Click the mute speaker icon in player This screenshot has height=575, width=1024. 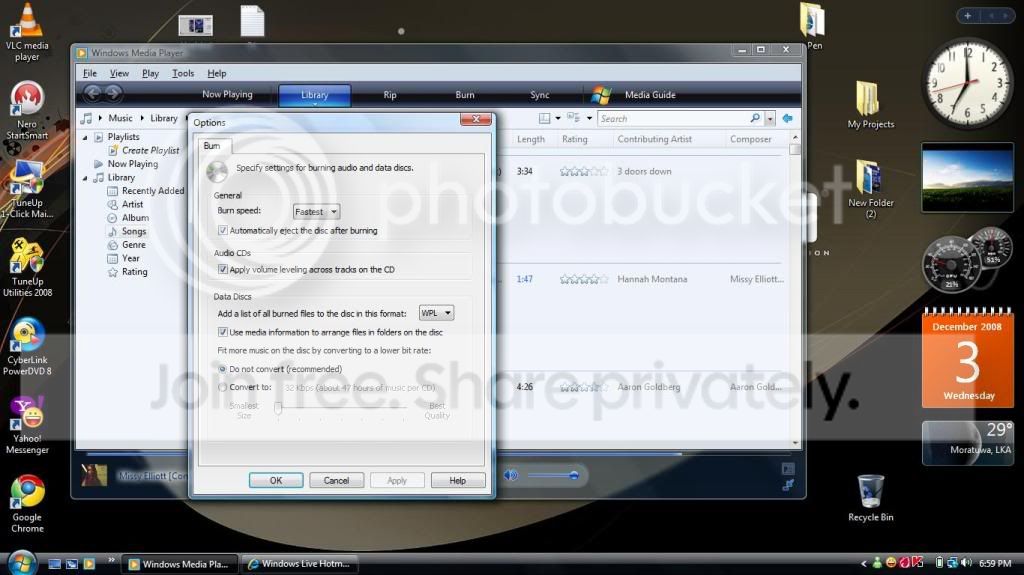(x=511, y=475)
